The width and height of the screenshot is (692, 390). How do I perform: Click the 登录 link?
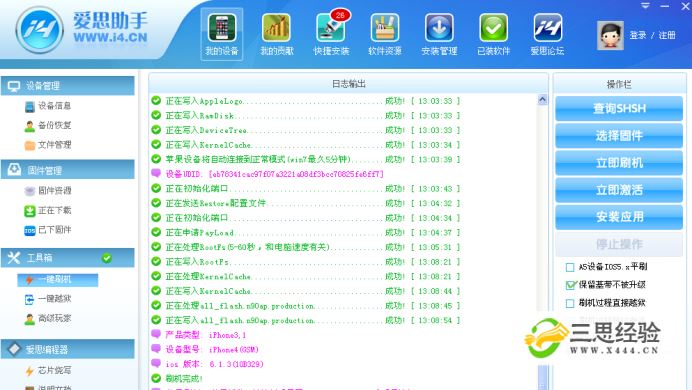point(638,35)
